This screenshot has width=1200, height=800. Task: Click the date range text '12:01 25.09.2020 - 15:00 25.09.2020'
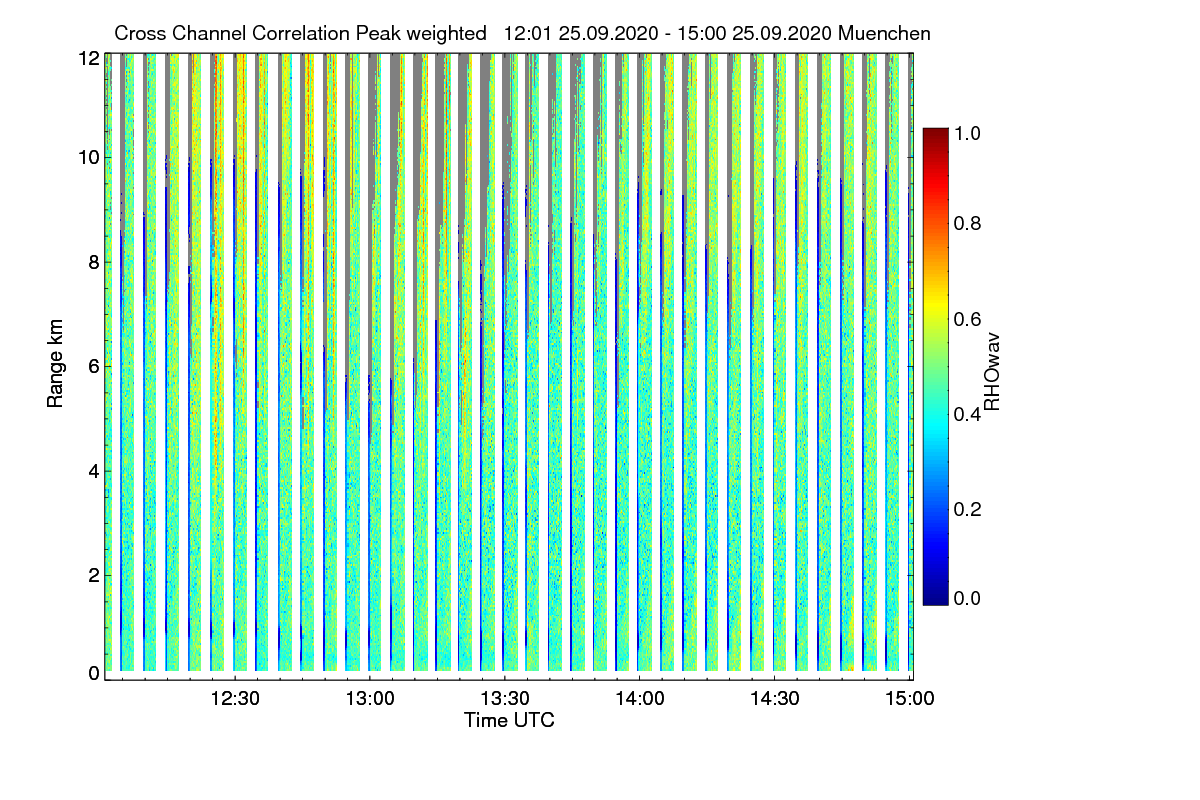[x=669, y=33]
